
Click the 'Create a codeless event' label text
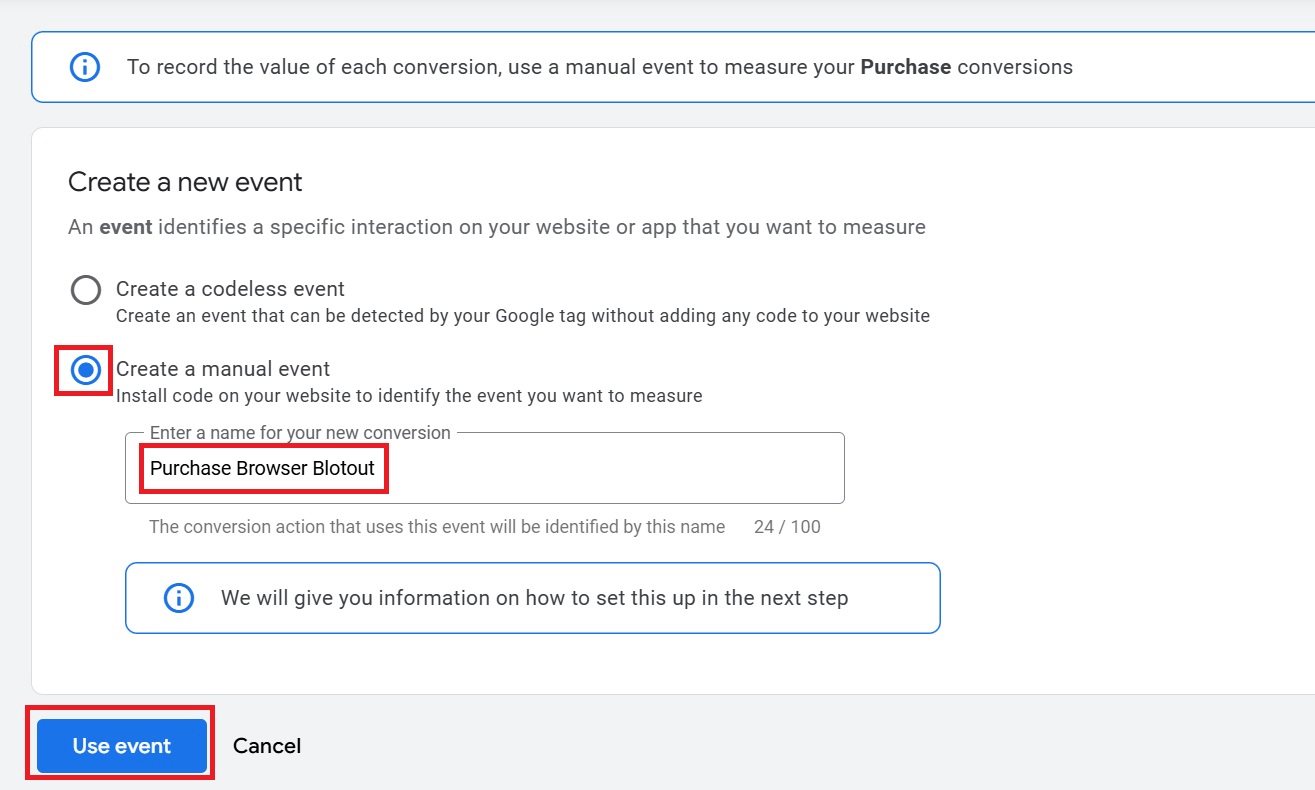coord(230,289)
